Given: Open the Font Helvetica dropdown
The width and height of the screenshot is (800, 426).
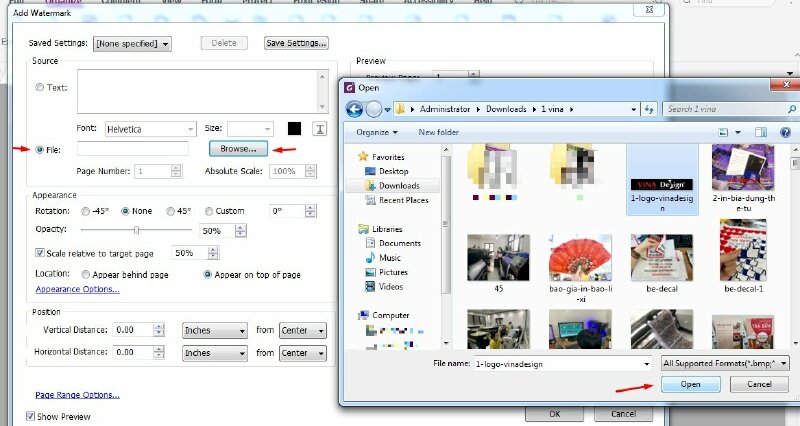Looking at the screenshot, I should click(x=151, y=129).
